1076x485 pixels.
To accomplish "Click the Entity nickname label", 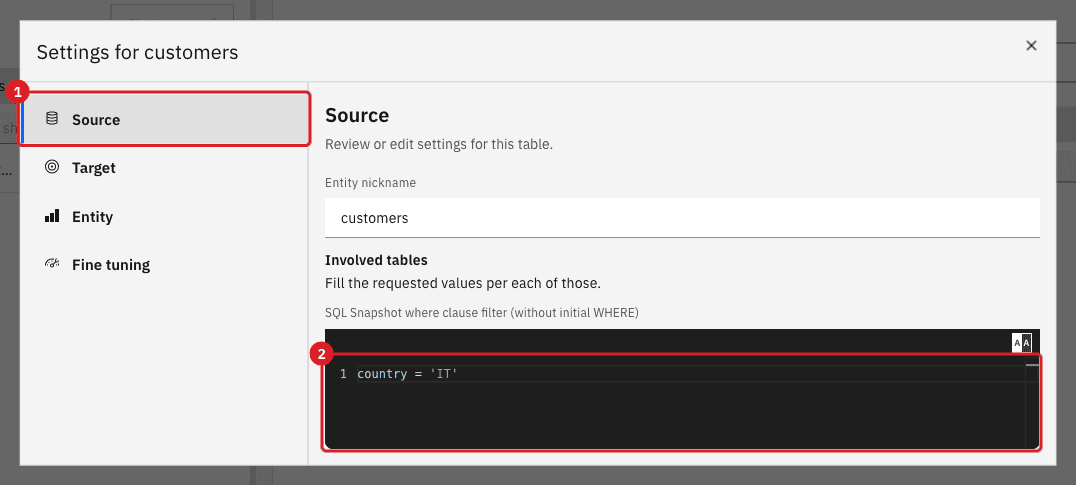I will tap(371, 183).
